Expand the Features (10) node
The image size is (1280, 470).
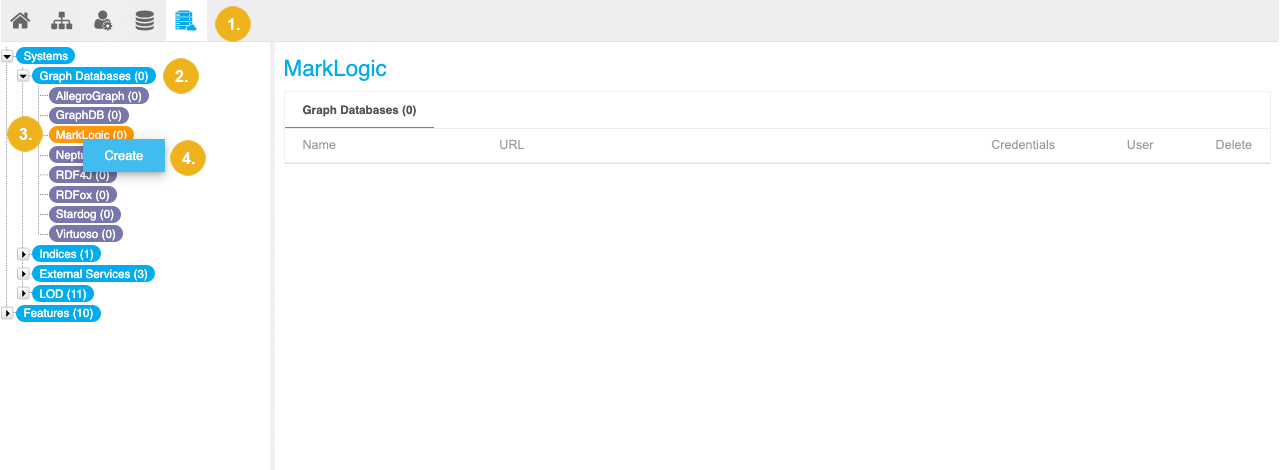[8, 313]
